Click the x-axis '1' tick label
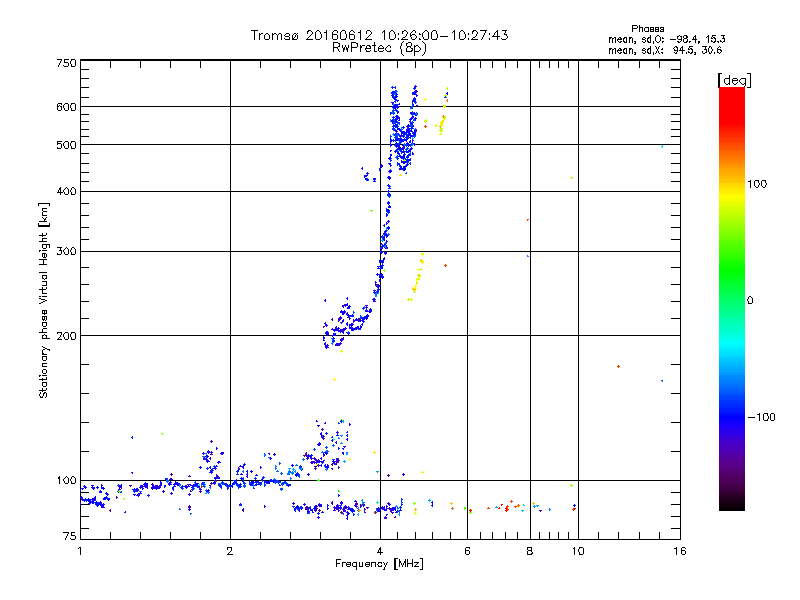Image resolution: width=800 pixels, height=600 pixels. [x=80, y=551]
